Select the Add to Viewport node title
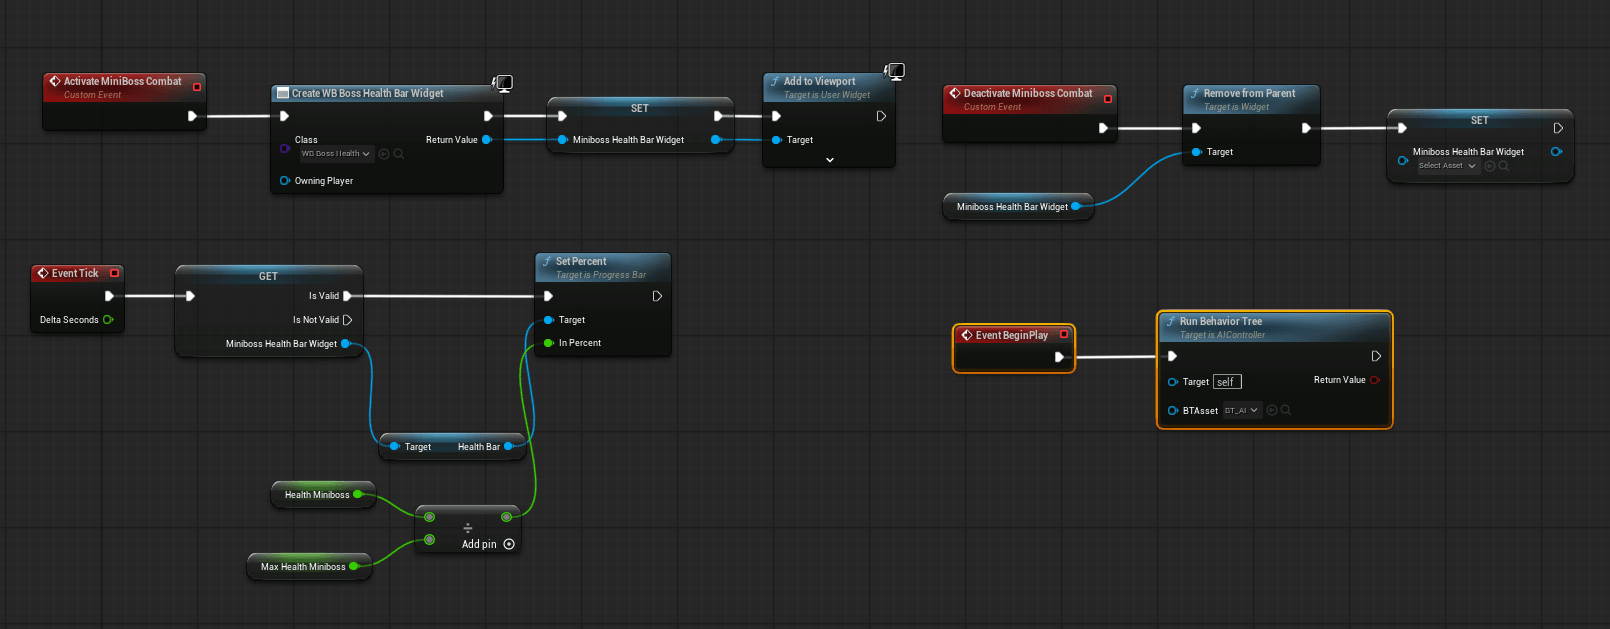The height and width of the screenshot is (629, 1610). [820, 81]
